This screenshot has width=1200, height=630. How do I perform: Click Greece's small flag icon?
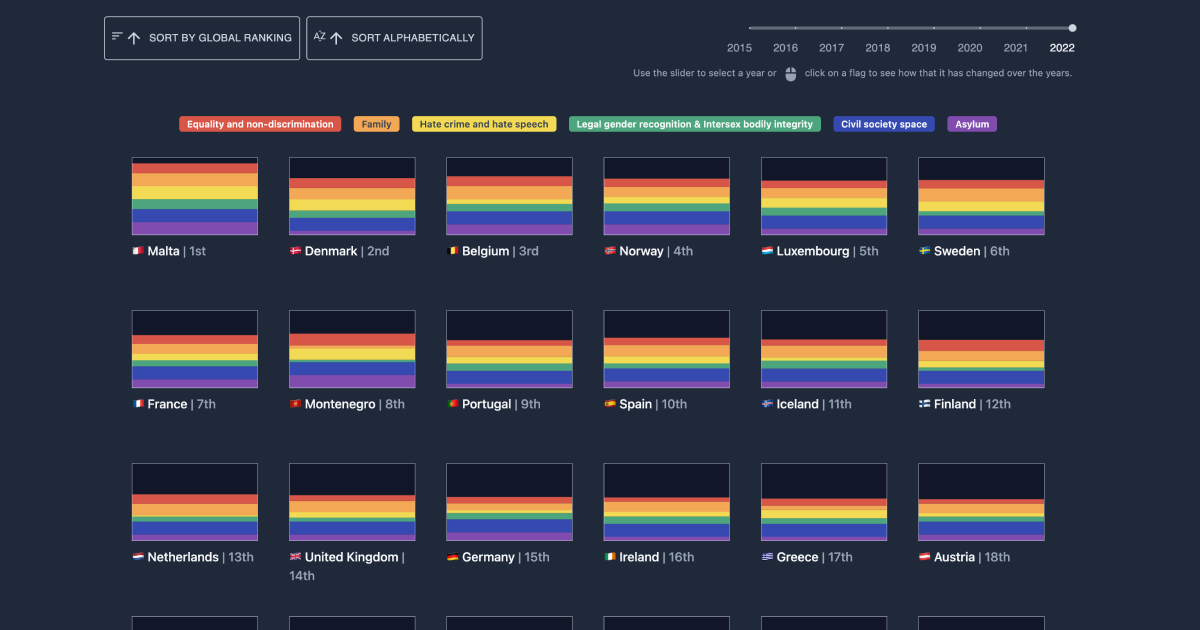(767, 557)
